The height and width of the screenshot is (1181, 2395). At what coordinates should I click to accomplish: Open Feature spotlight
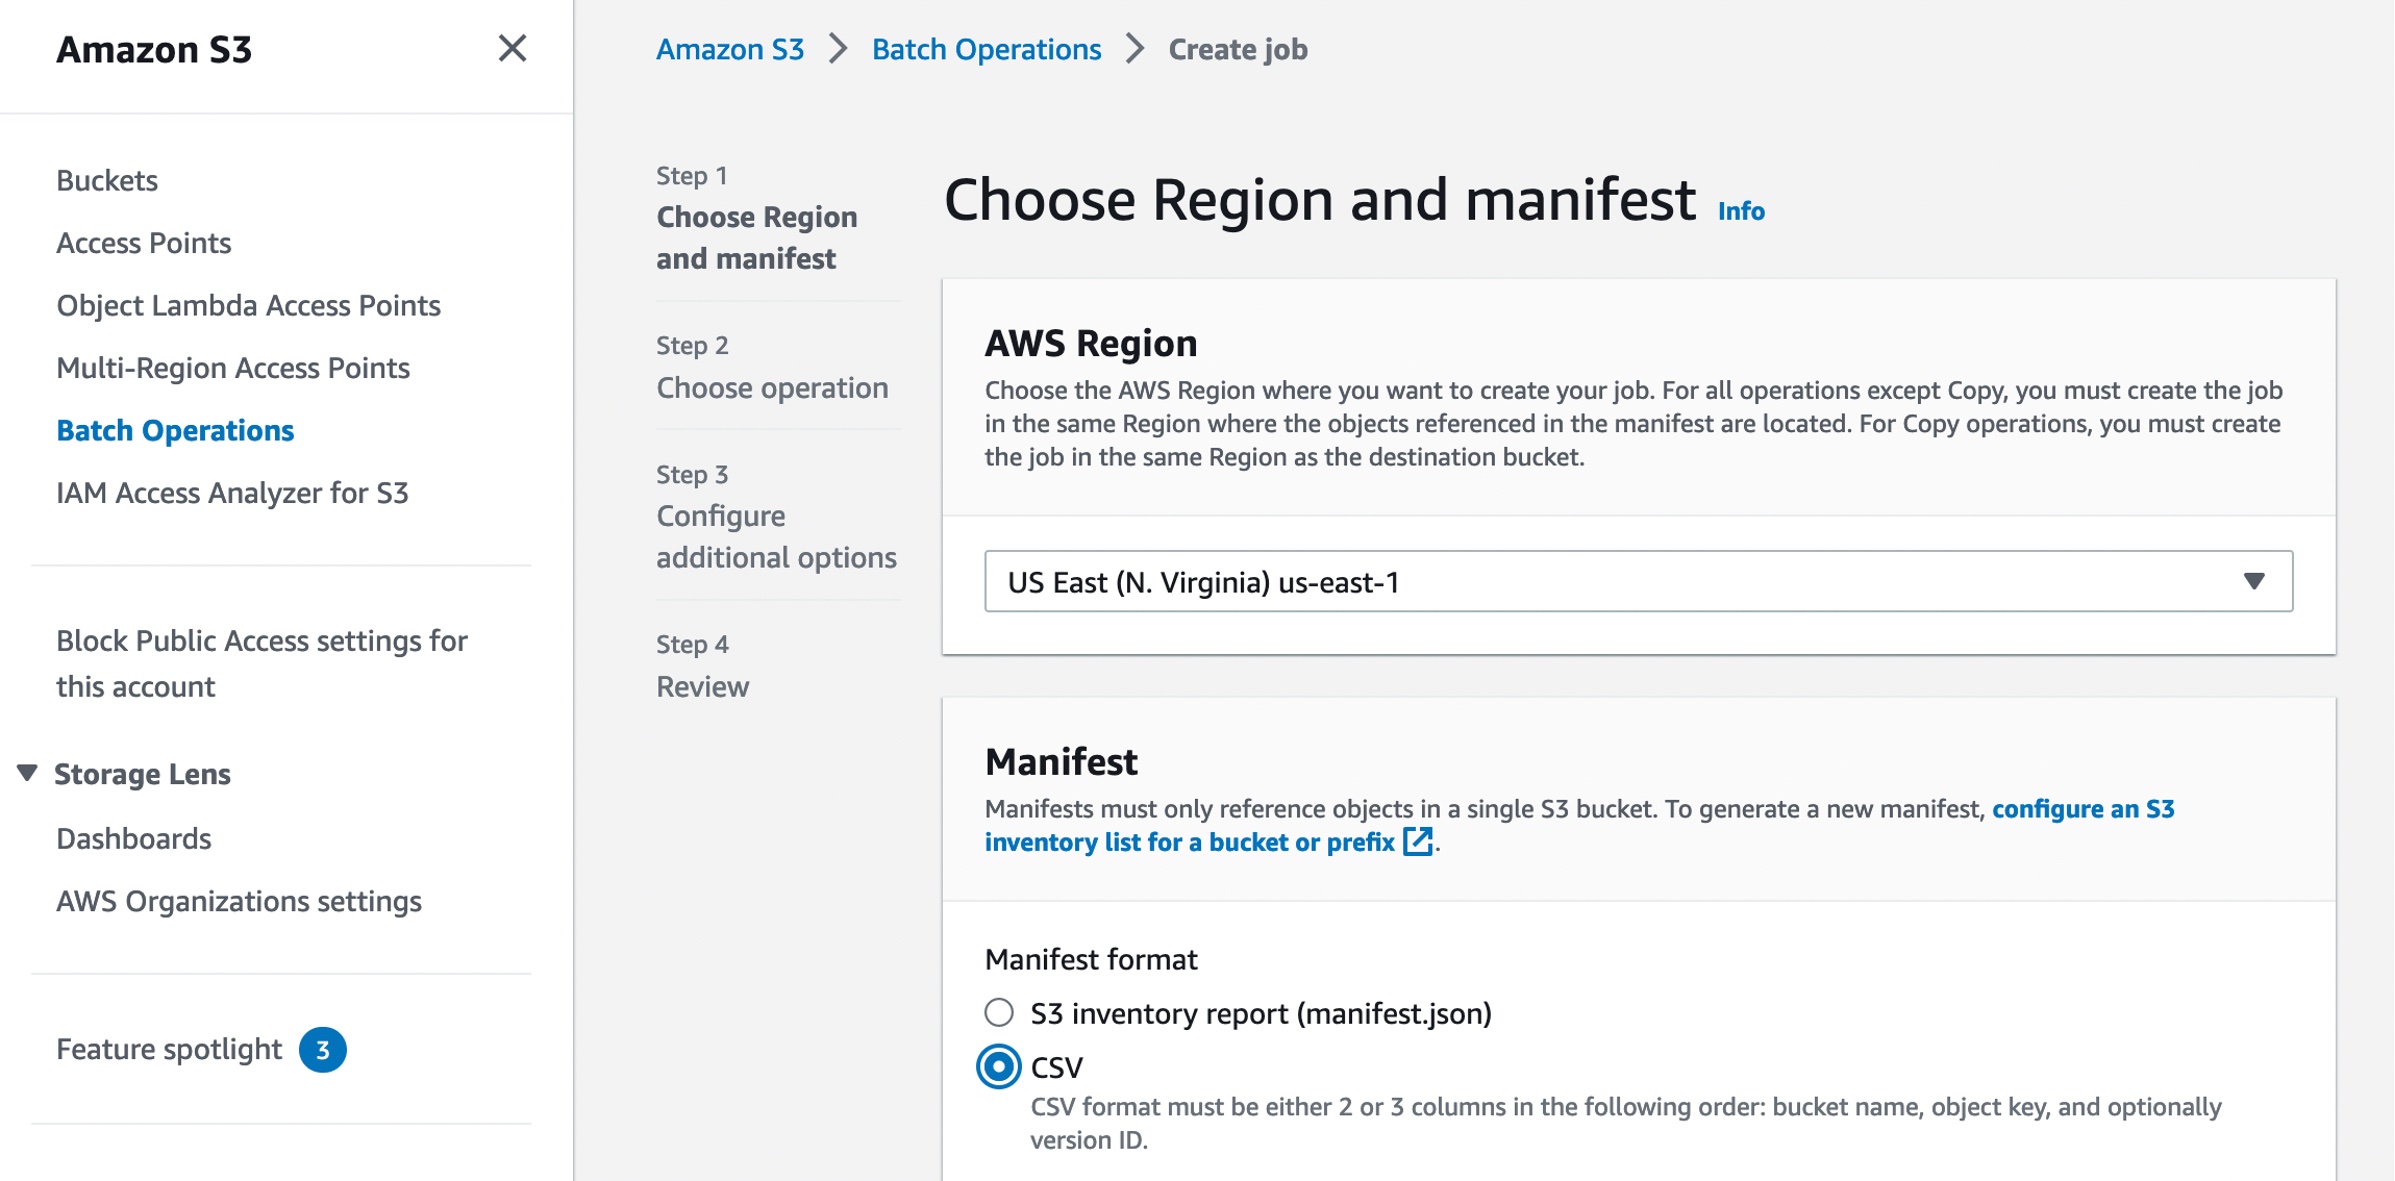click(x=169, y=1049)
